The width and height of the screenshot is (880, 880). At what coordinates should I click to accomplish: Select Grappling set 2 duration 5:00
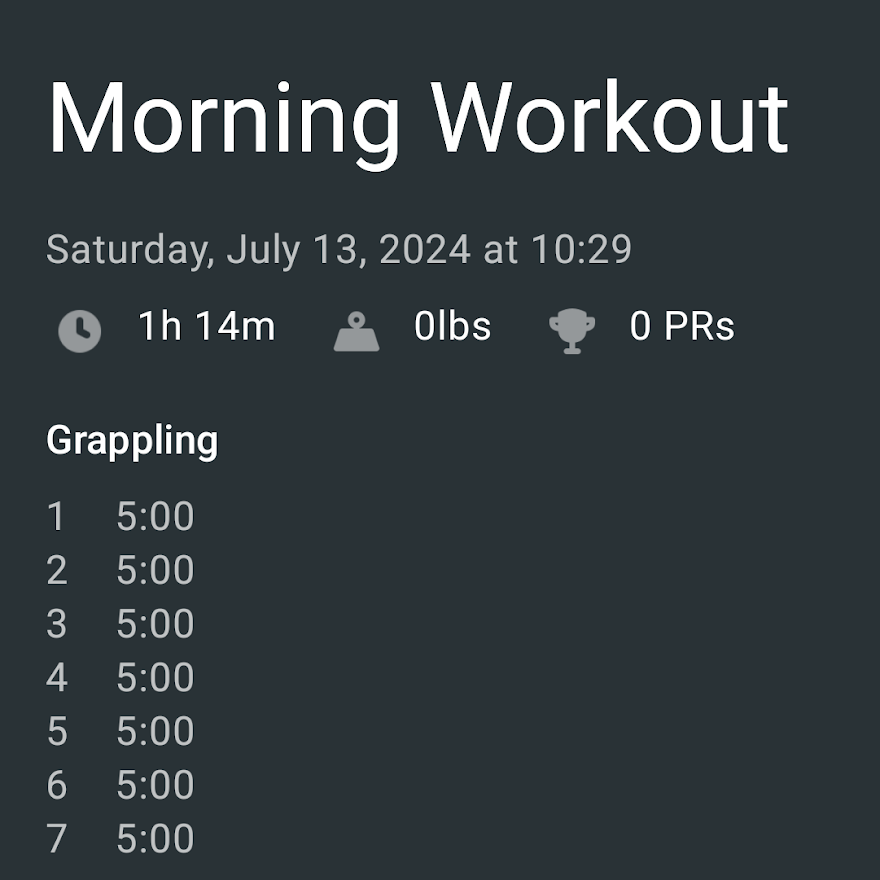pyautogui.click(x=155, y=570)
